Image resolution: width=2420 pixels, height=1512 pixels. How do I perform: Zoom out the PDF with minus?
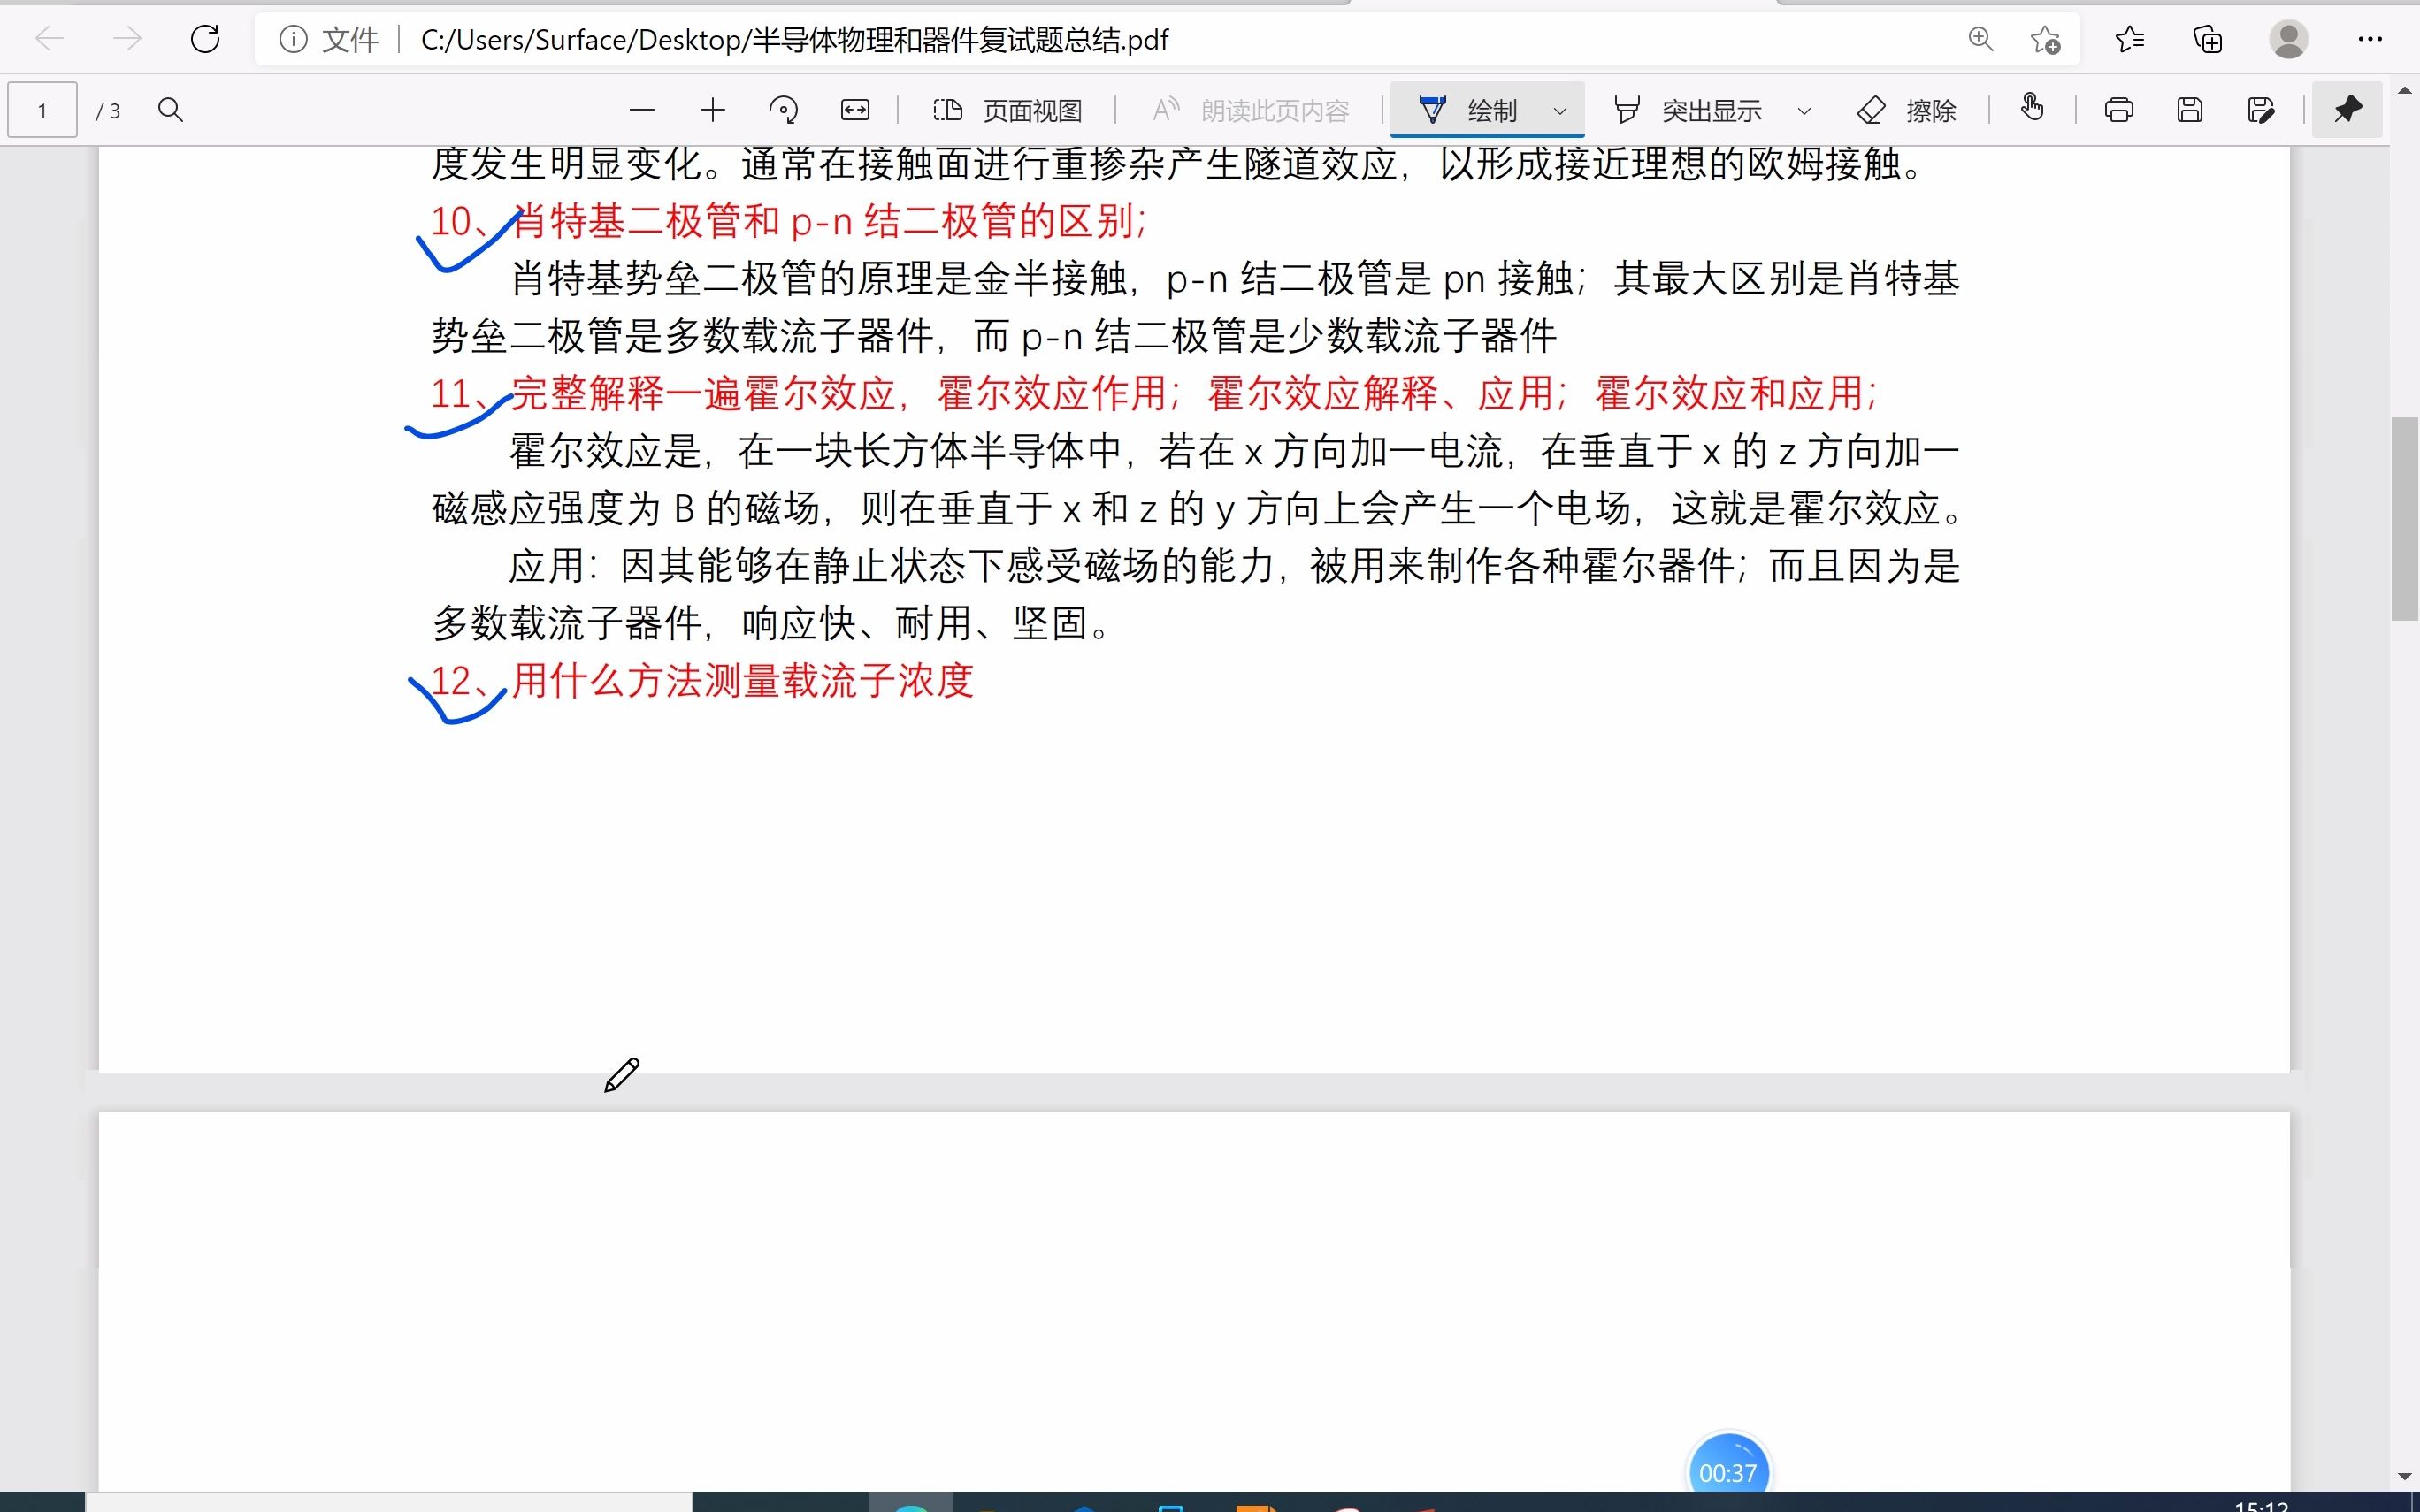pos(642,110)
